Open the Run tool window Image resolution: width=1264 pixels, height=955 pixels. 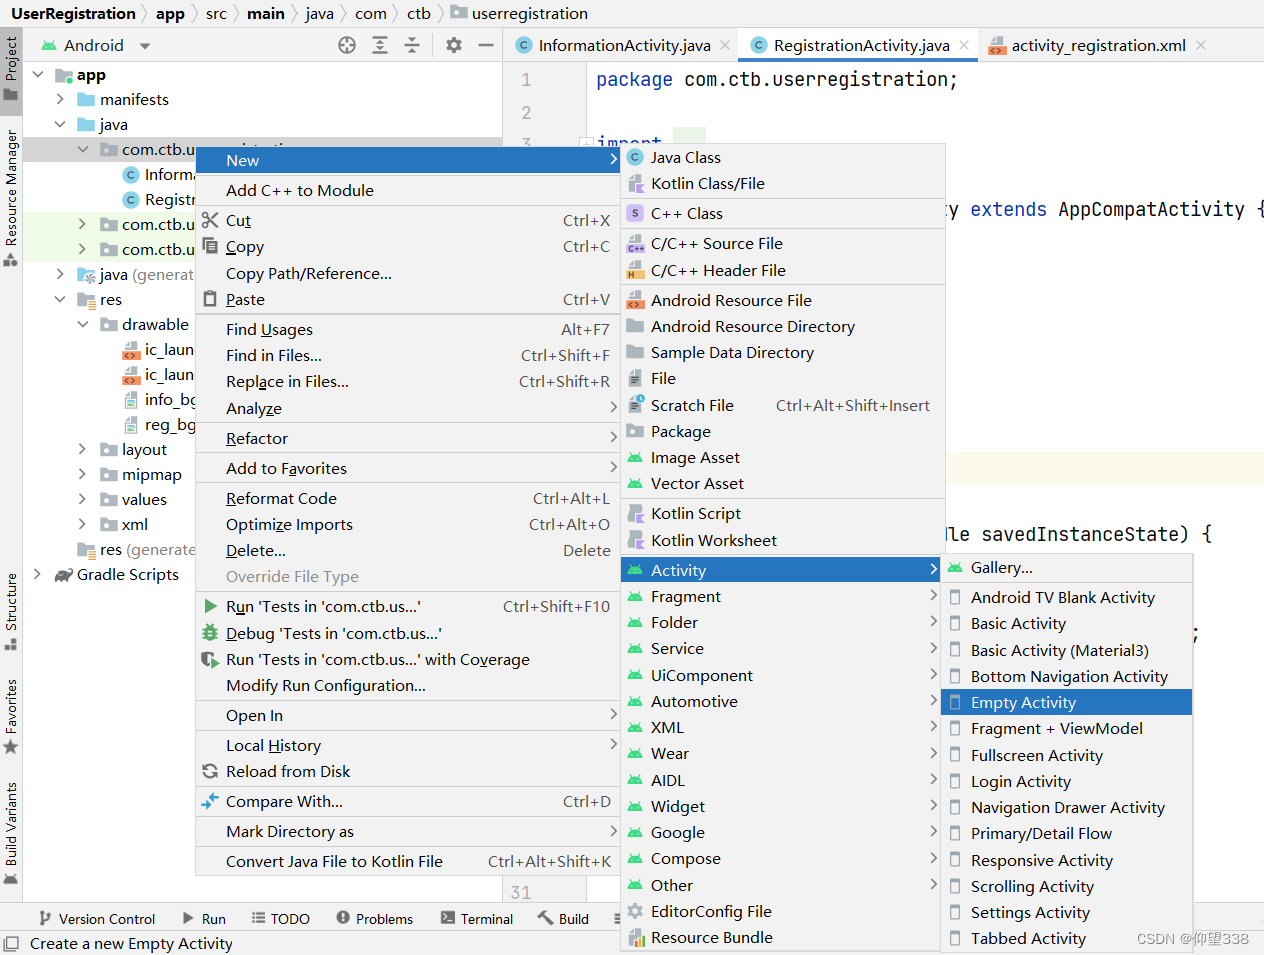point(204,918)
